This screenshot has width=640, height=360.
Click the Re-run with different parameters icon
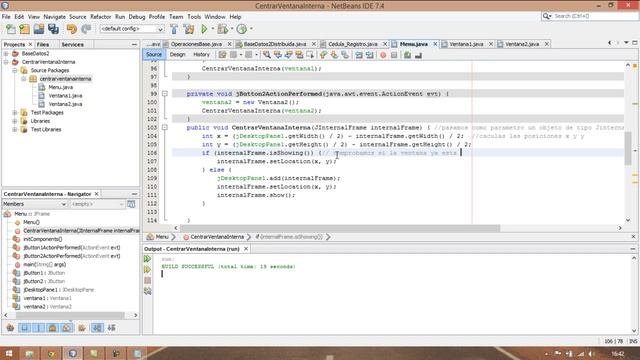coord(147,269)
